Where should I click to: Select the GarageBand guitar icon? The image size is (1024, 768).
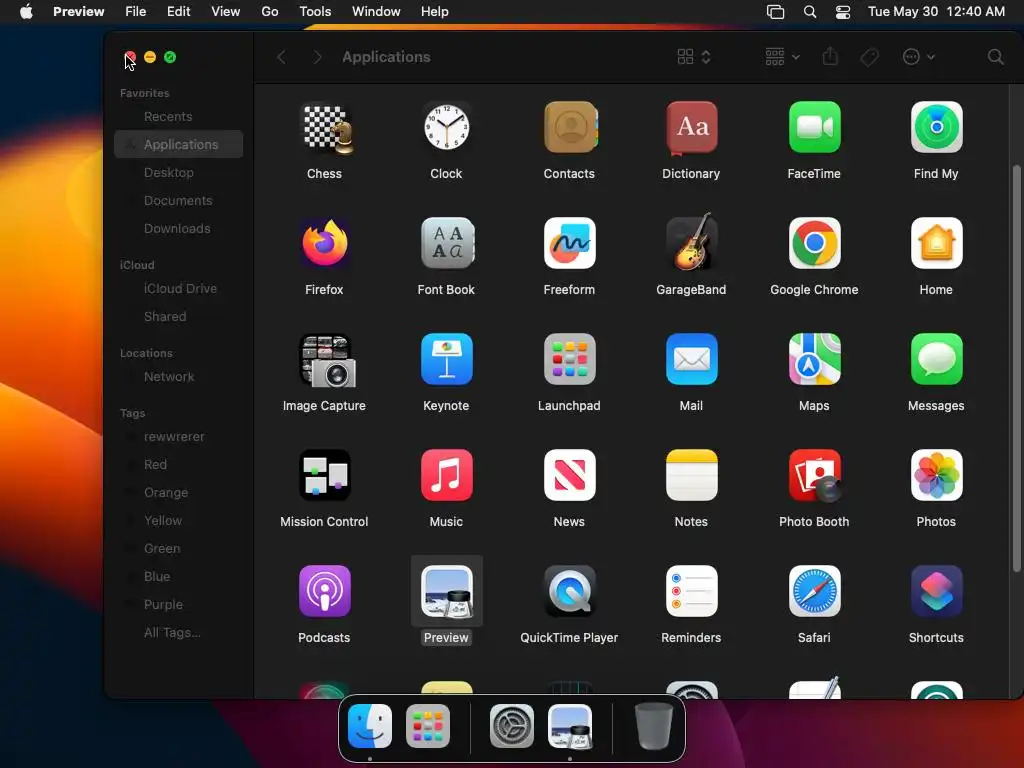coord(692,242)
